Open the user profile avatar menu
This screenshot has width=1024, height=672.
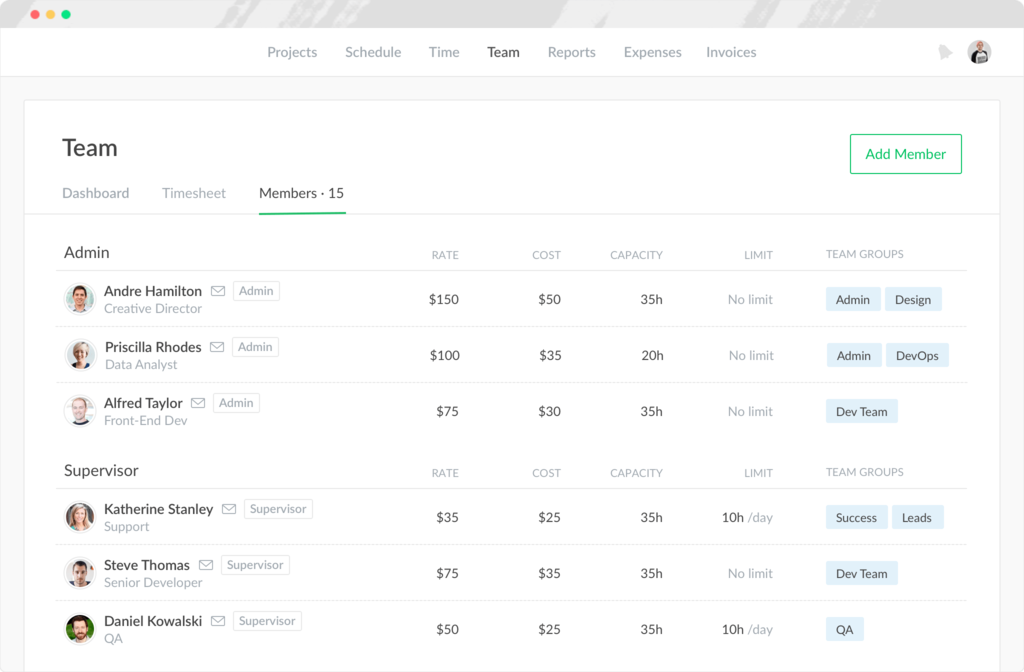coord(979,52)
